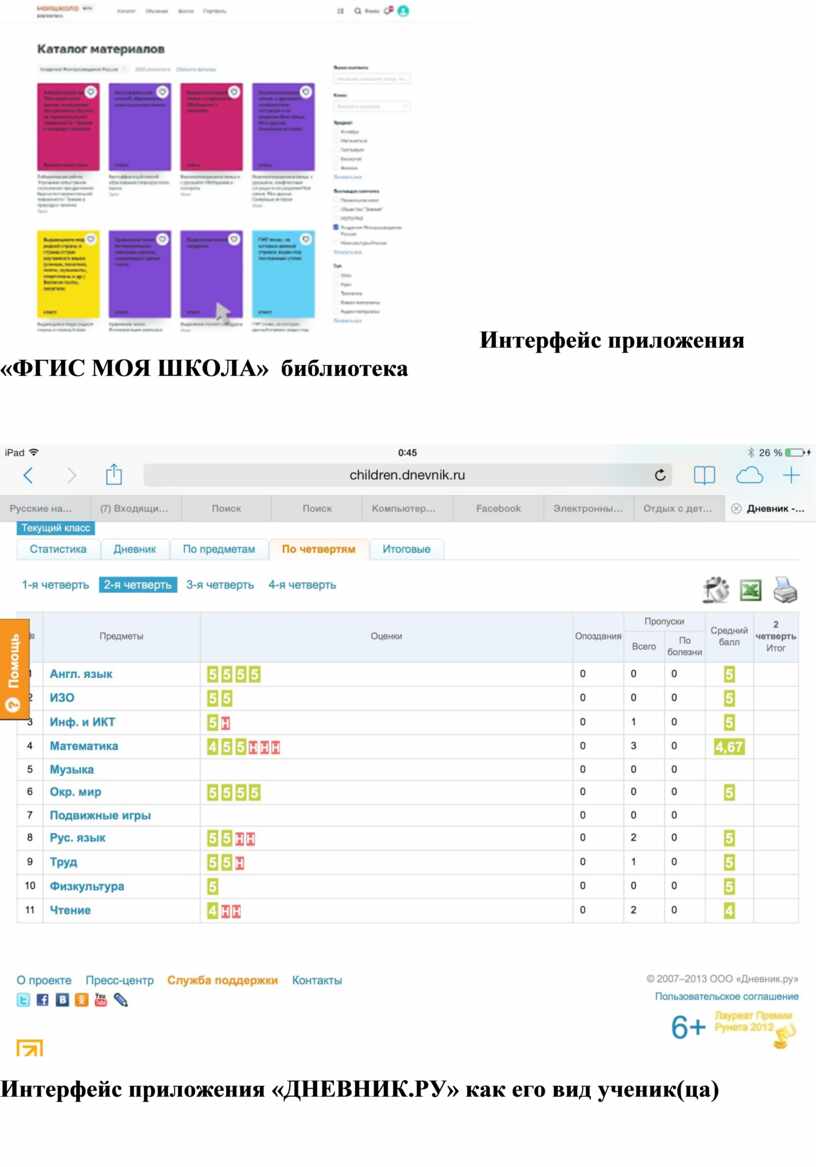Tap the children.dnevnik.ru address bar
The height and width of the screenshot is (1167, 816).
[407, 476]
